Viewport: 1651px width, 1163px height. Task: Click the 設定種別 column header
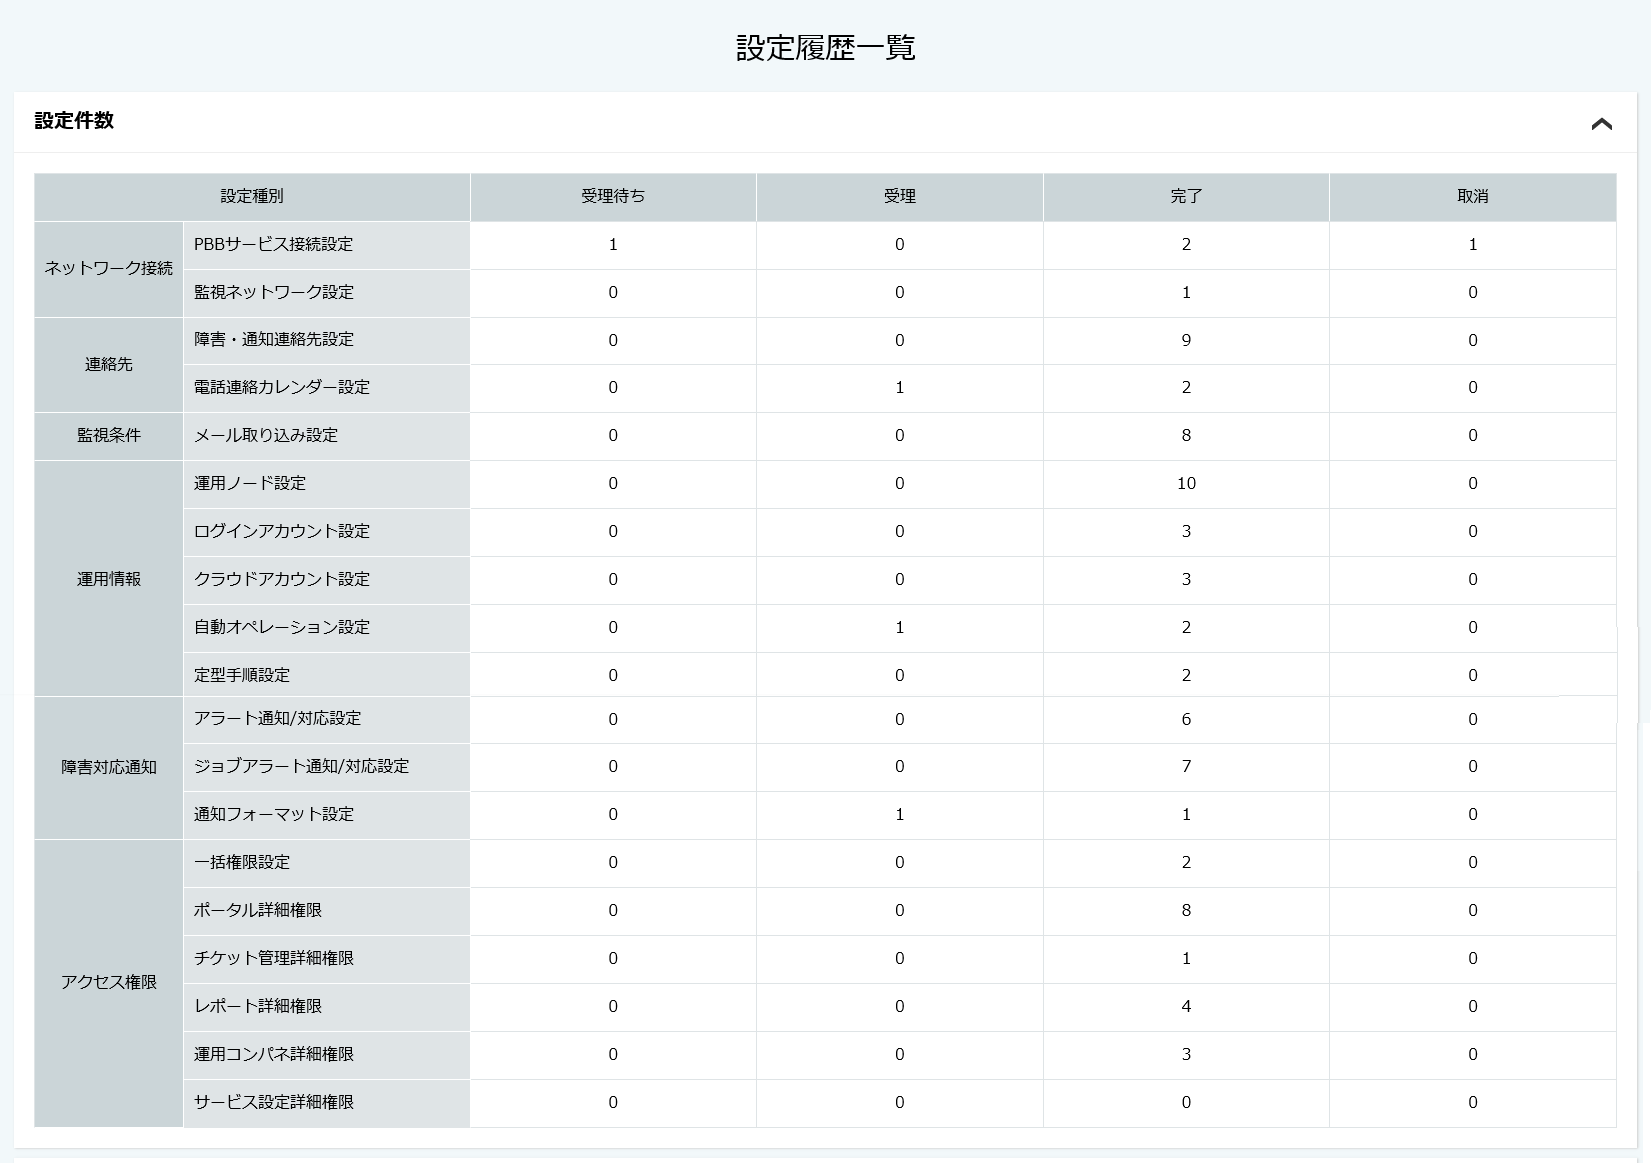coord(252,197)
